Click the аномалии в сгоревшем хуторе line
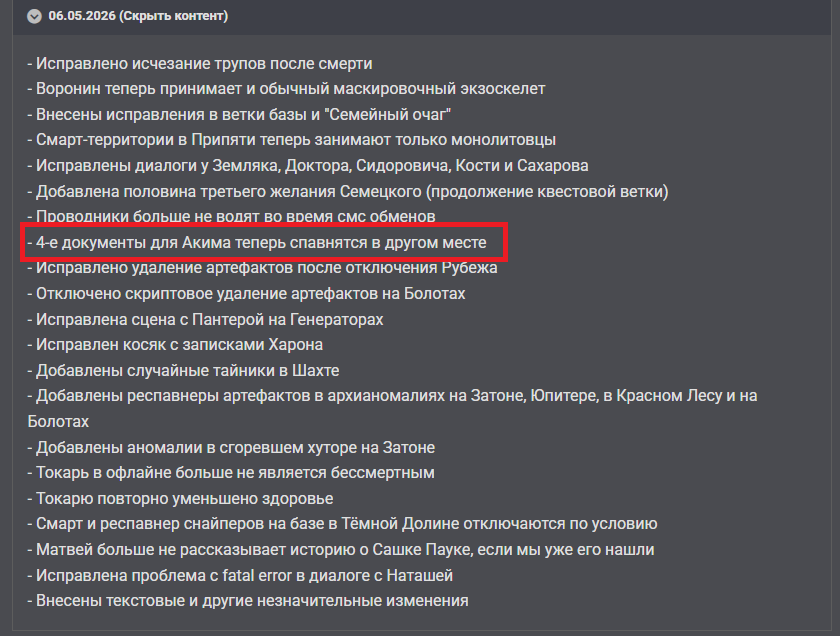The width and height of the screenshot is (840, 636). coord(231,447)
